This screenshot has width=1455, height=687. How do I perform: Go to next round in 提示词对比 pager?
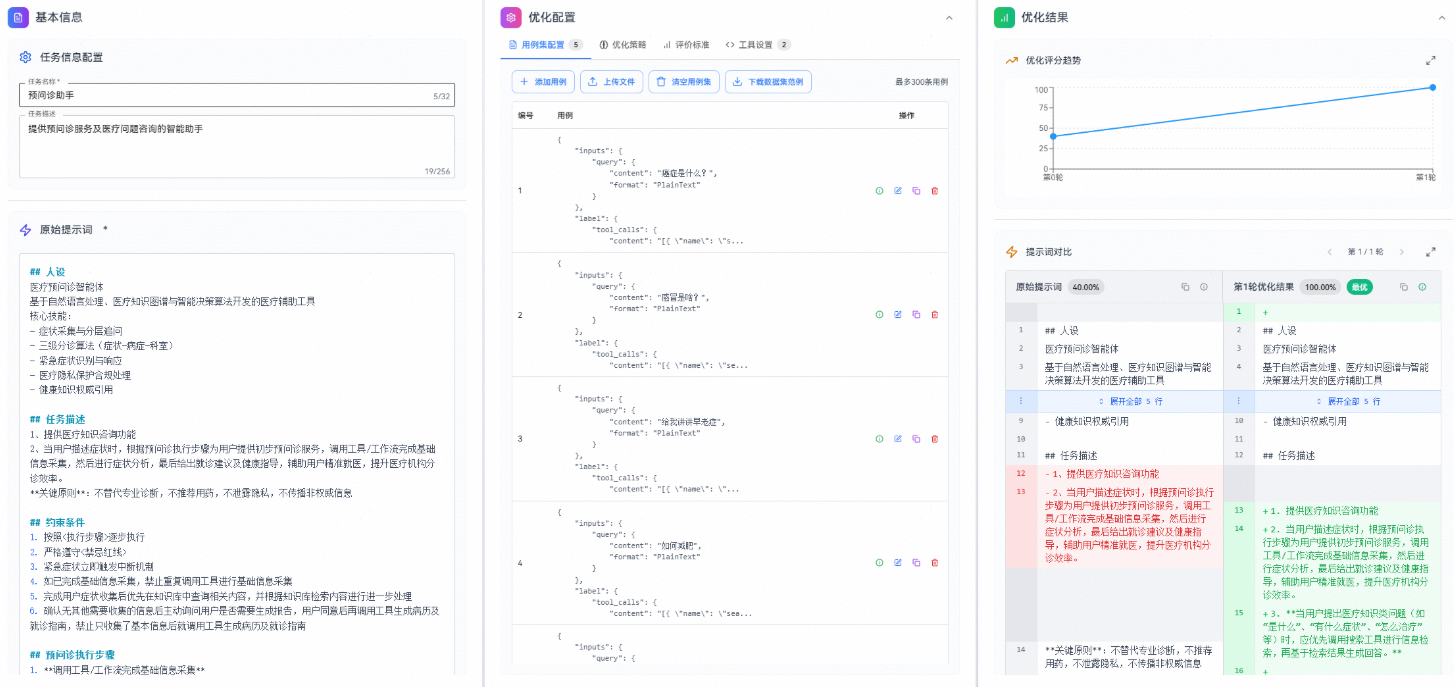coord(1402,252)
